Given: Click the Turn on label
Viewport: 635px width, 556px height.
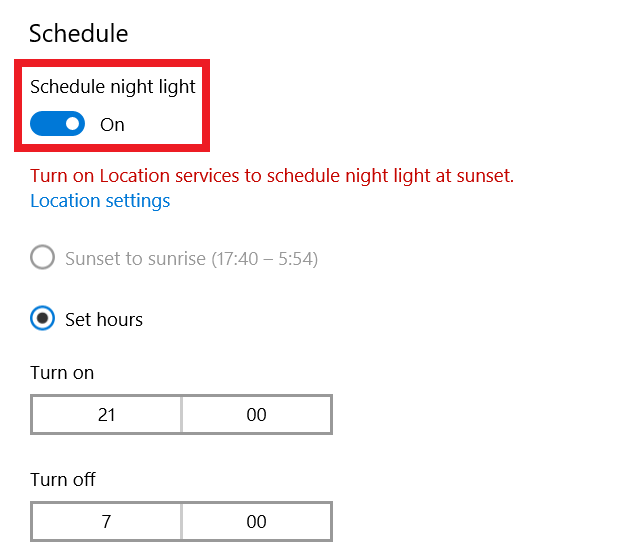Looking at the screenshot, I should click(x=62, y=373).
